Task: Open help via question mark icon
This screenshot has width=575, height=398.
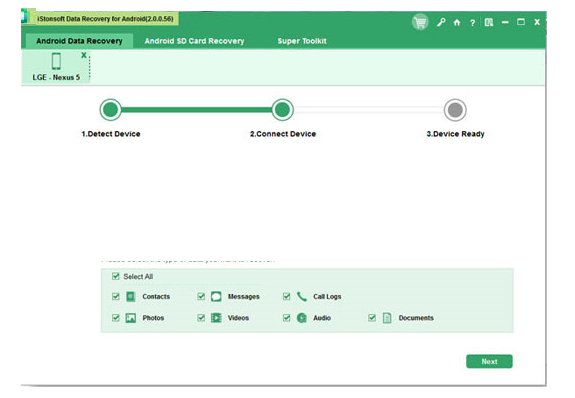Action: pyautogui.click(x=472, y=23)
